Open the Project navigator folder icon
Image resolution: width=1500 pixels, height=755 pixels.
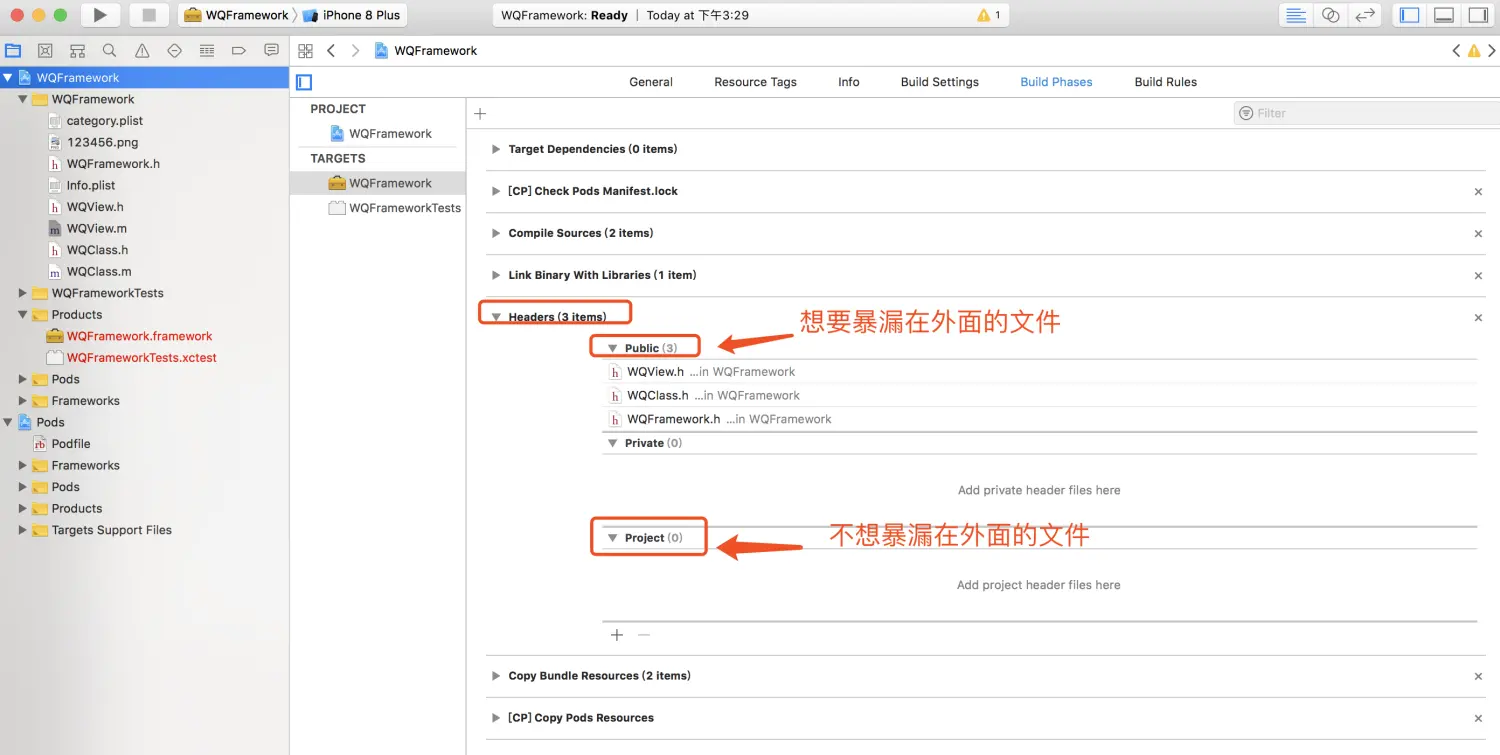(x=13, y=50)
